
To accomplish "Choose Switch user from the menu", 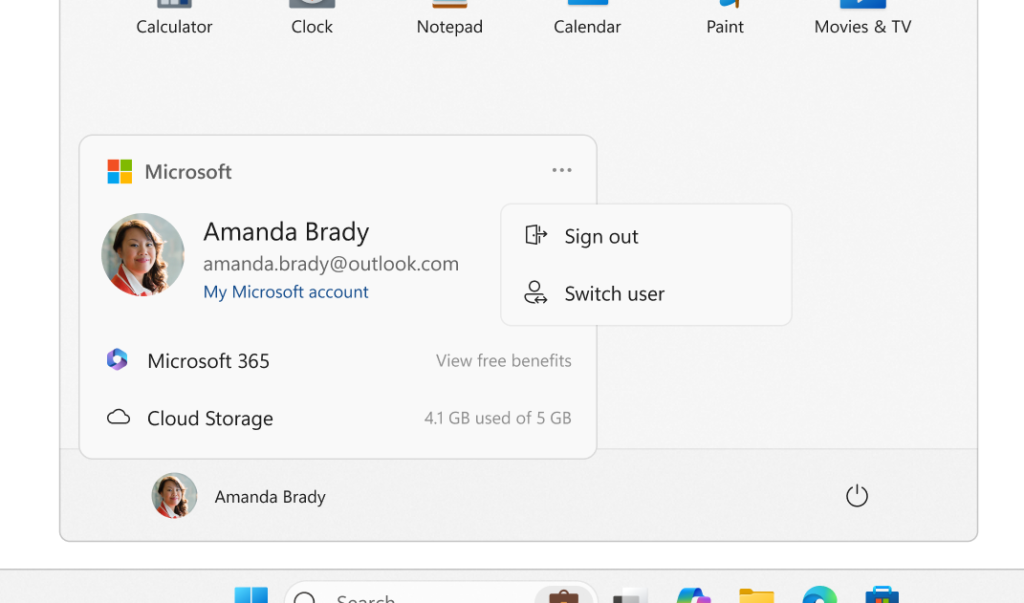I will [x=613, y=294].
